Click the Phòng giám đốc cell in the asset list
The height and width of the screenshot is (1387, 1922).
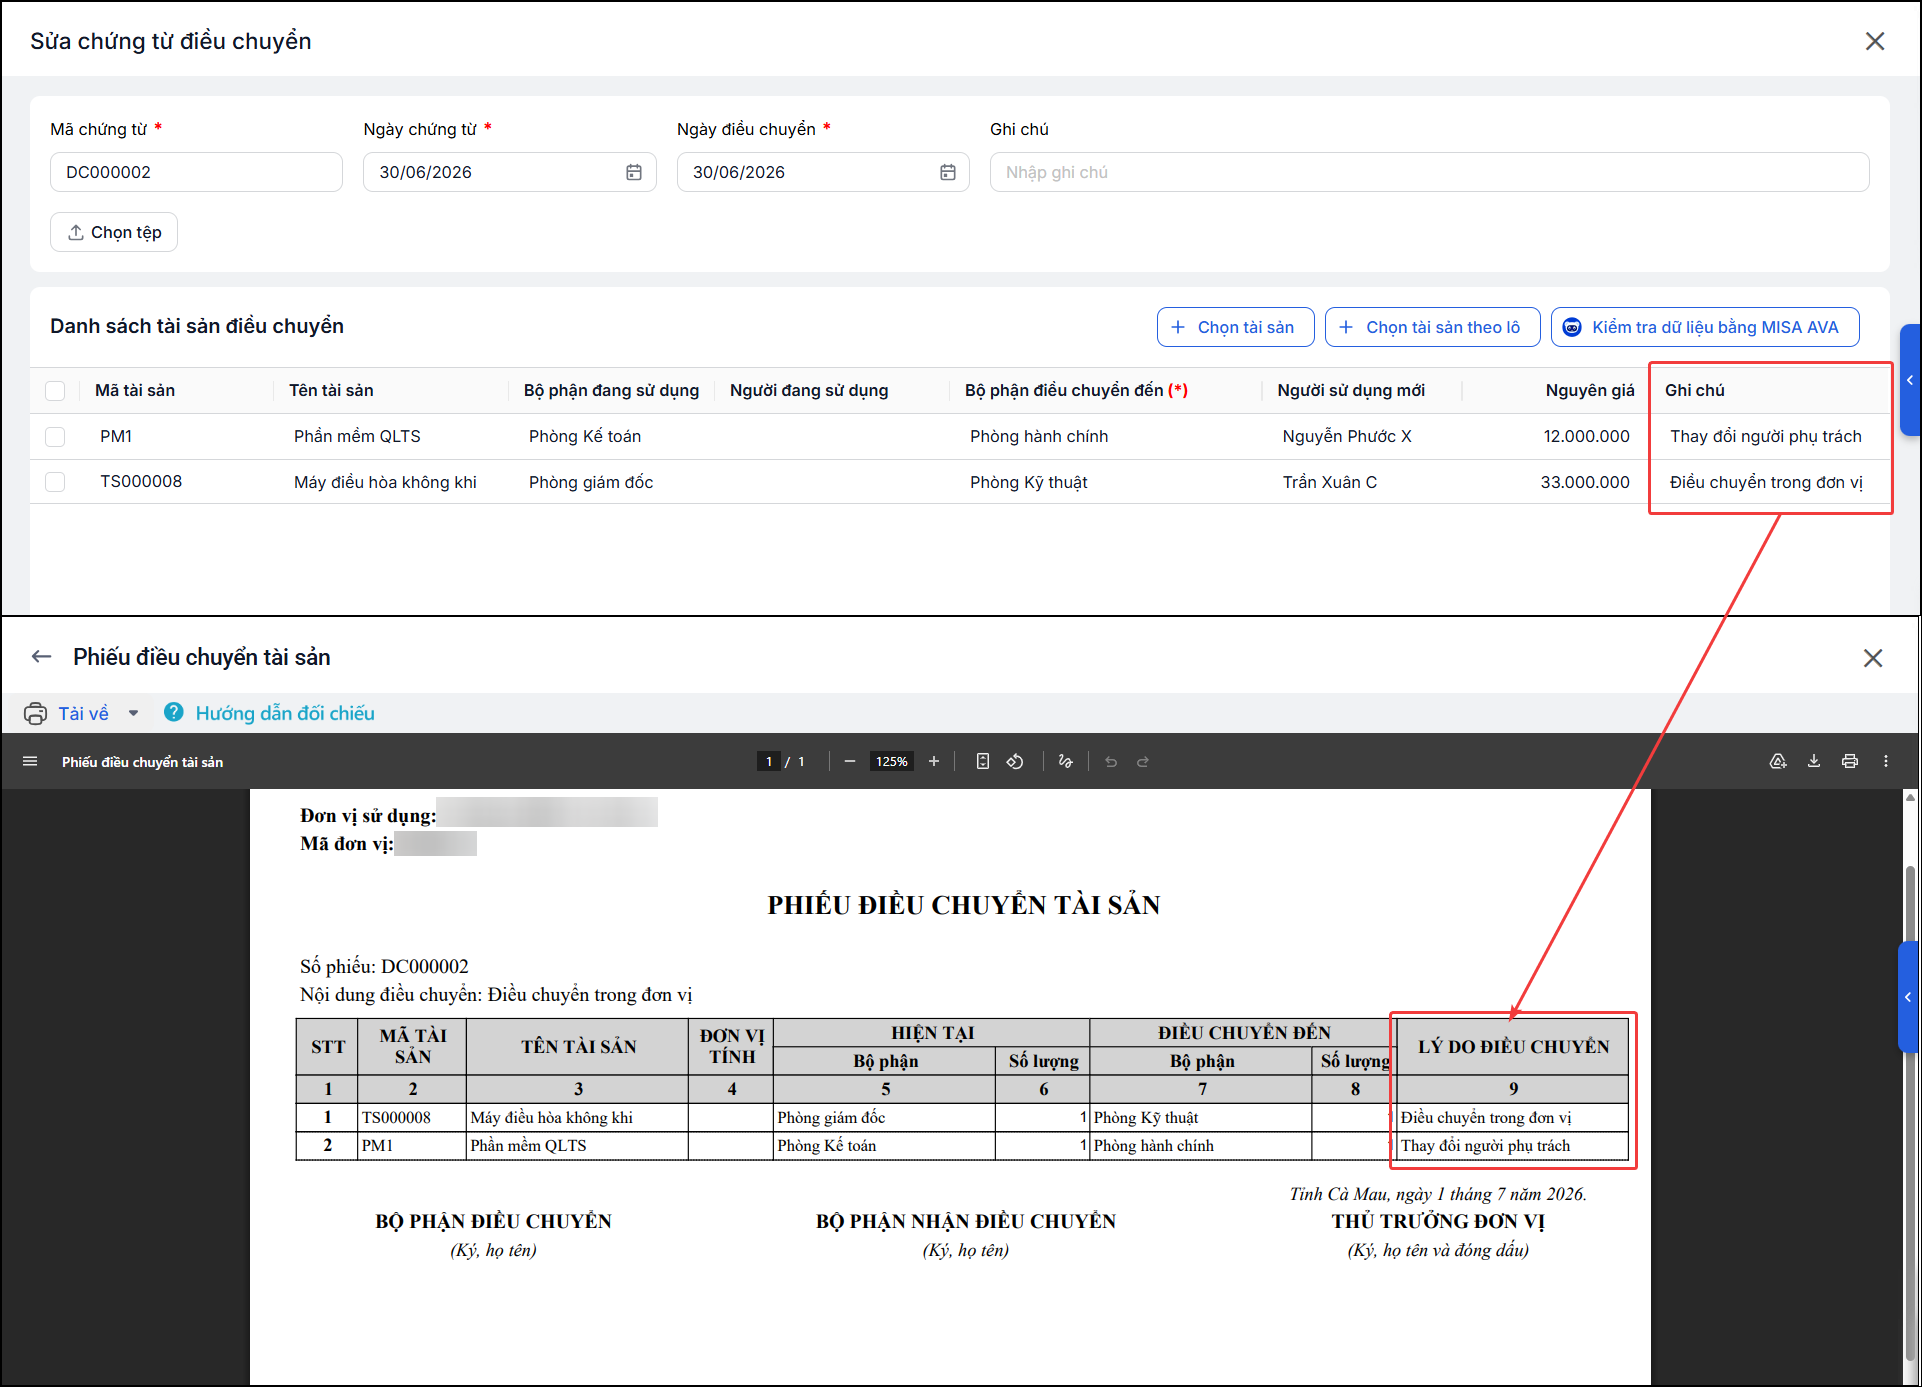tap(591, 482)
